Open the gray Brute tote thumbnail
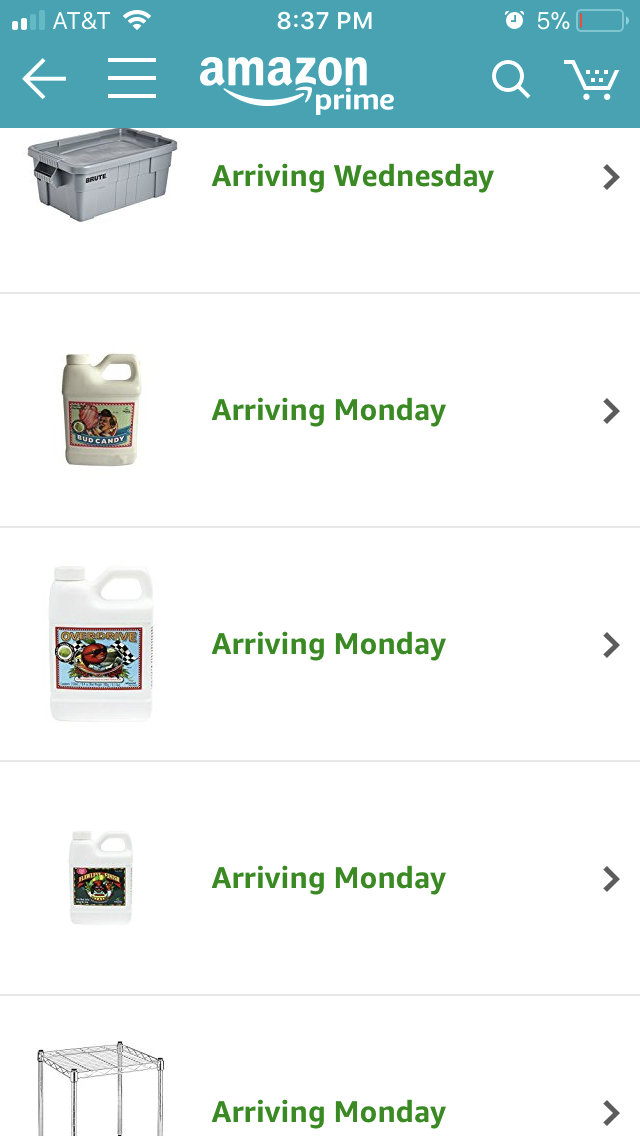The height and width of the screenshot is (1136, 640). [x=102, y=175]
